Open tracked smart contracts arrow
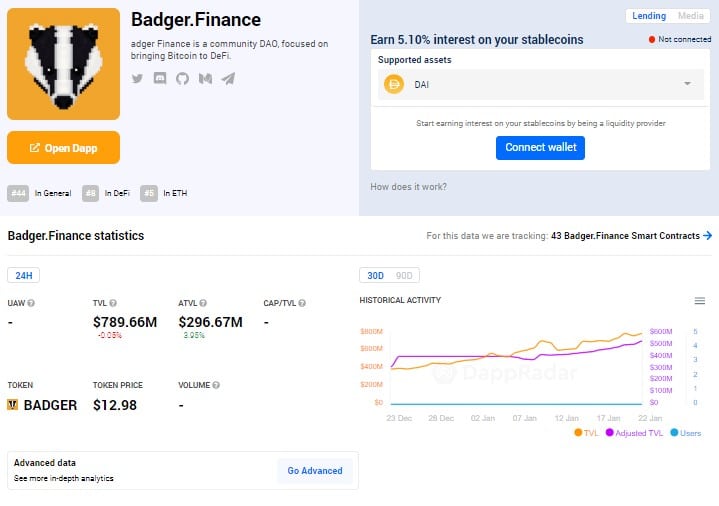This screenshot has width=719, height=506. click(x=708, y=235)
